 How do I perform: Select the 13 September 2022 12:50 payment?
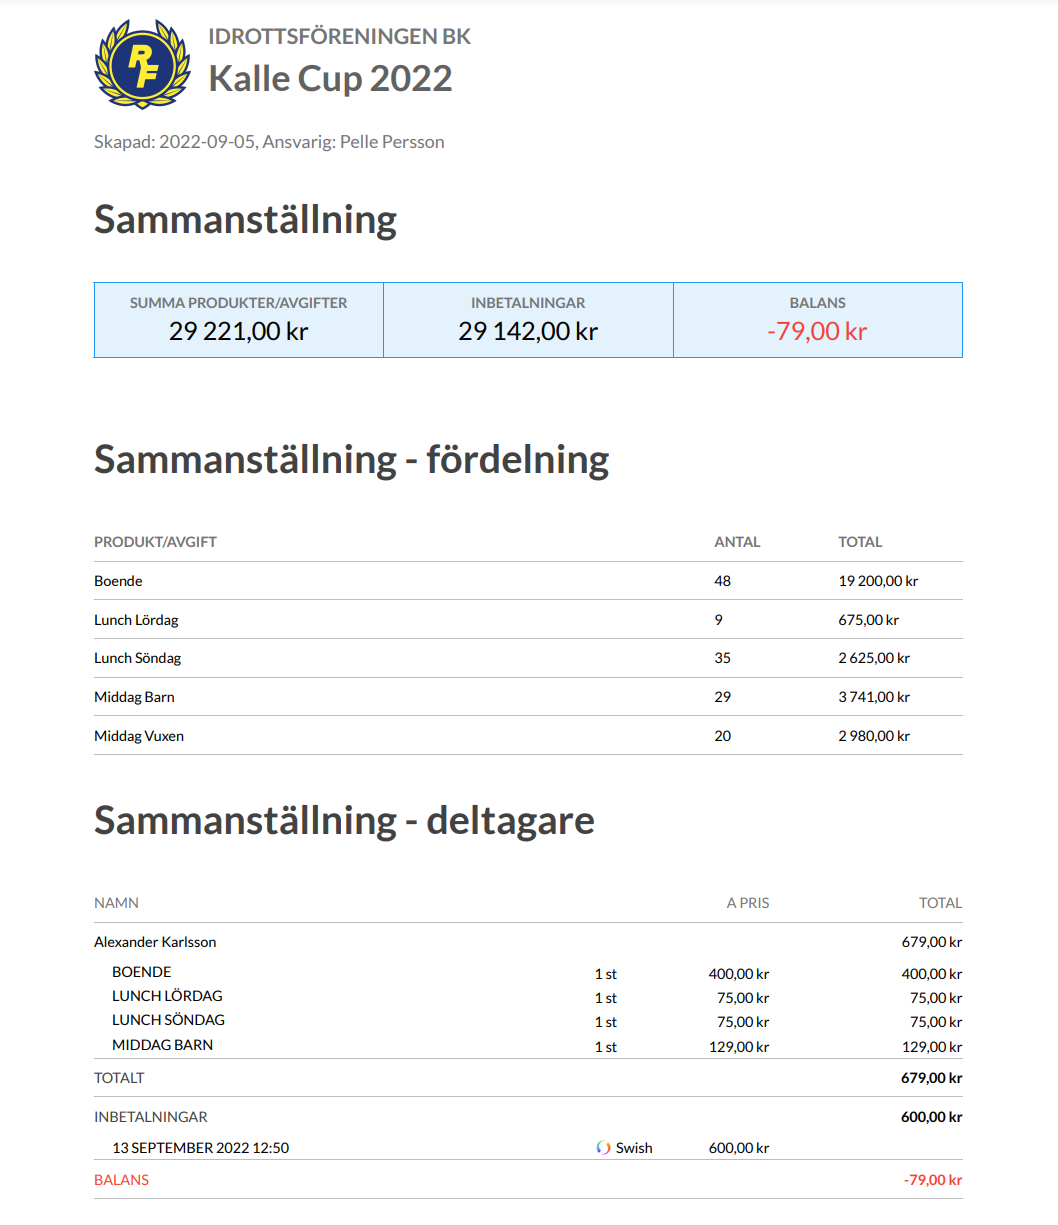coord(200,1148)
